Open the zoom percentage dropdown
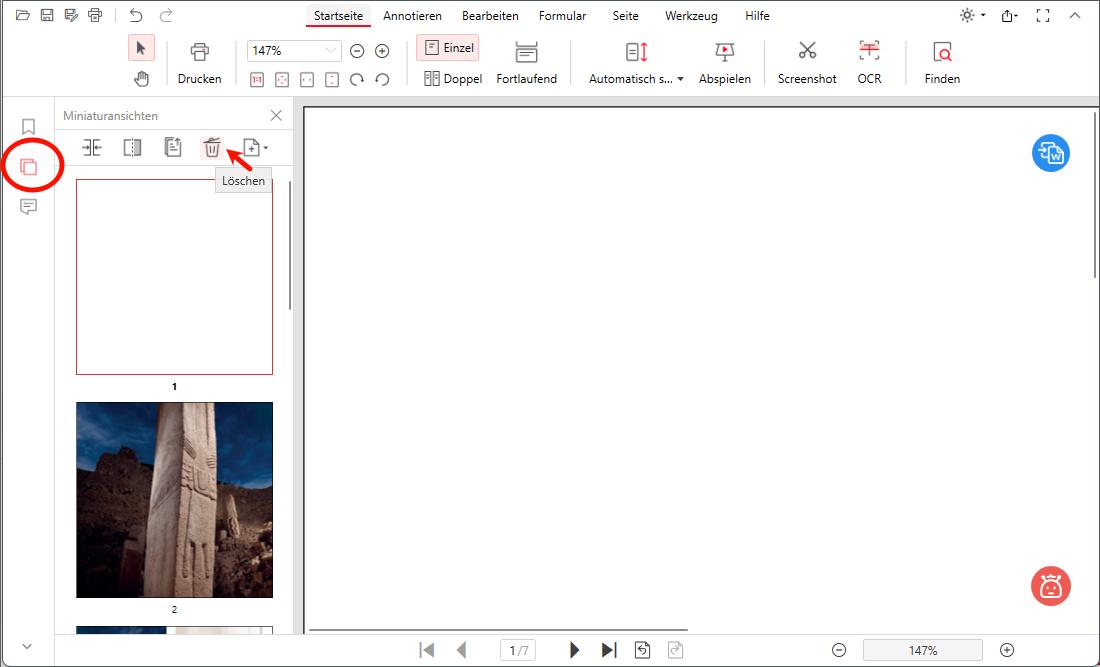 point(330,50)
